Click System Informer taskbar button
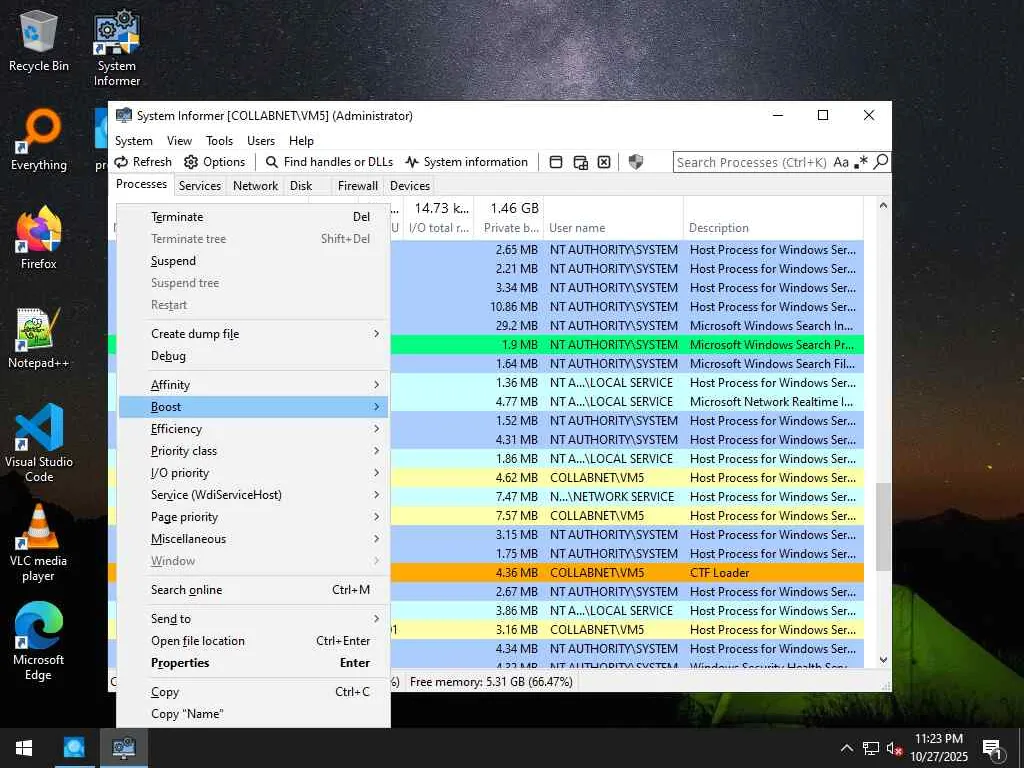 coord(123,748)
